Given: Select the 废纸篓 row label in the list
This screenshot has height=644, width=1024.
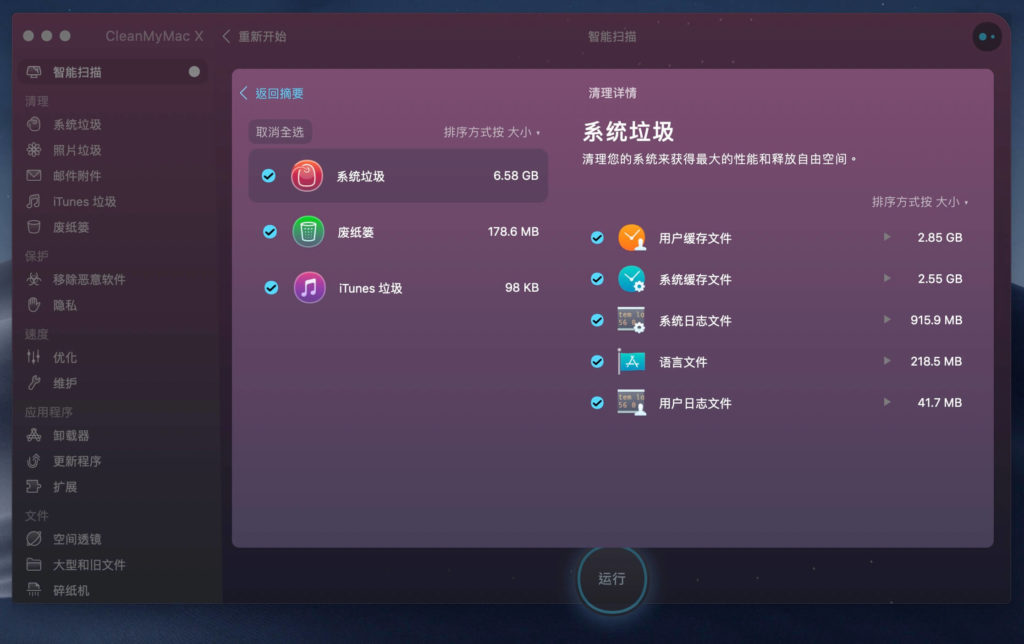Looking at the screenshot, I should tap(355, 232).
